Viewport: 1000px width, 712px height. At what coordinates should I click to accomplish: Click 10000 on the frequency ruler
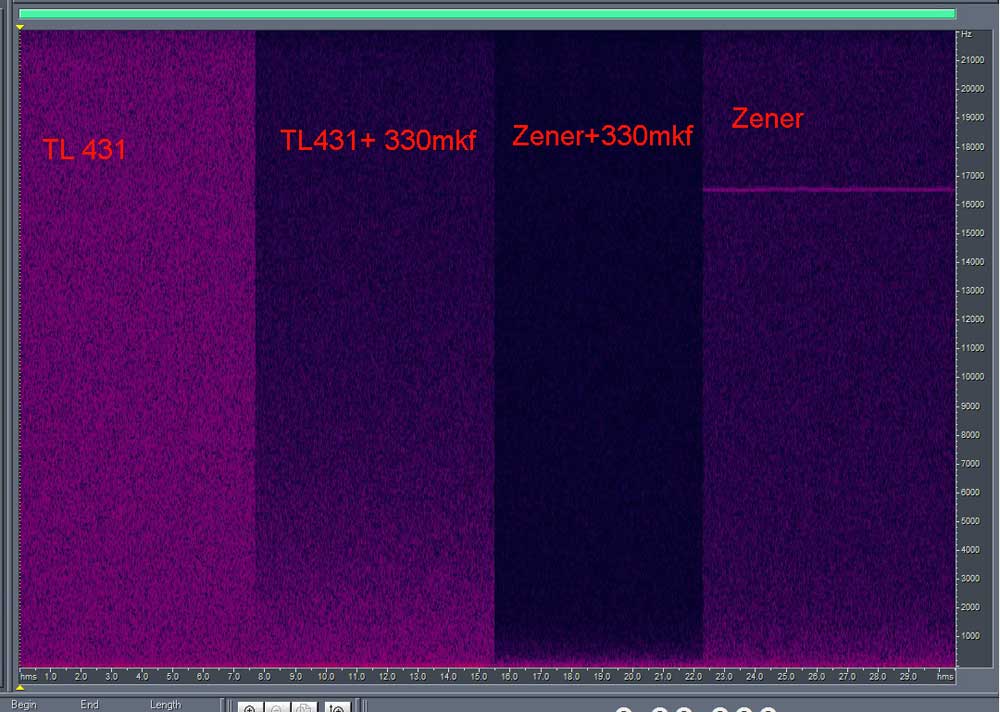[972, 376]
